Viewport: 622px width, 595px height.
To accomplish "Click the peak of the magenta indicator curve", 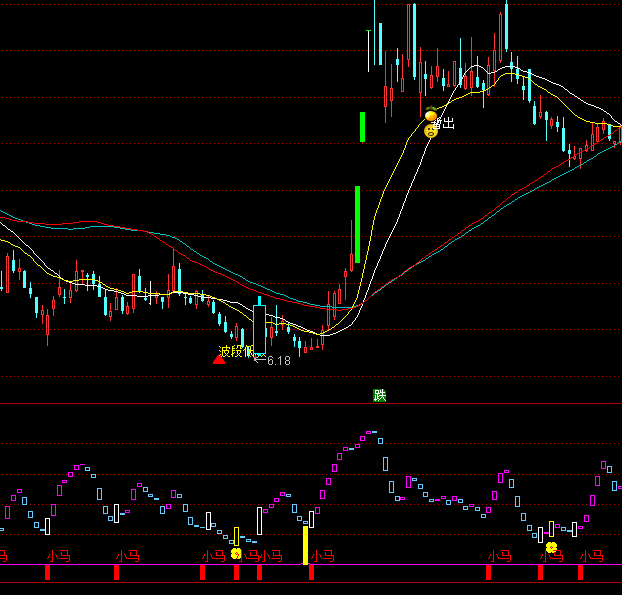I will click(x=374, y=432).
